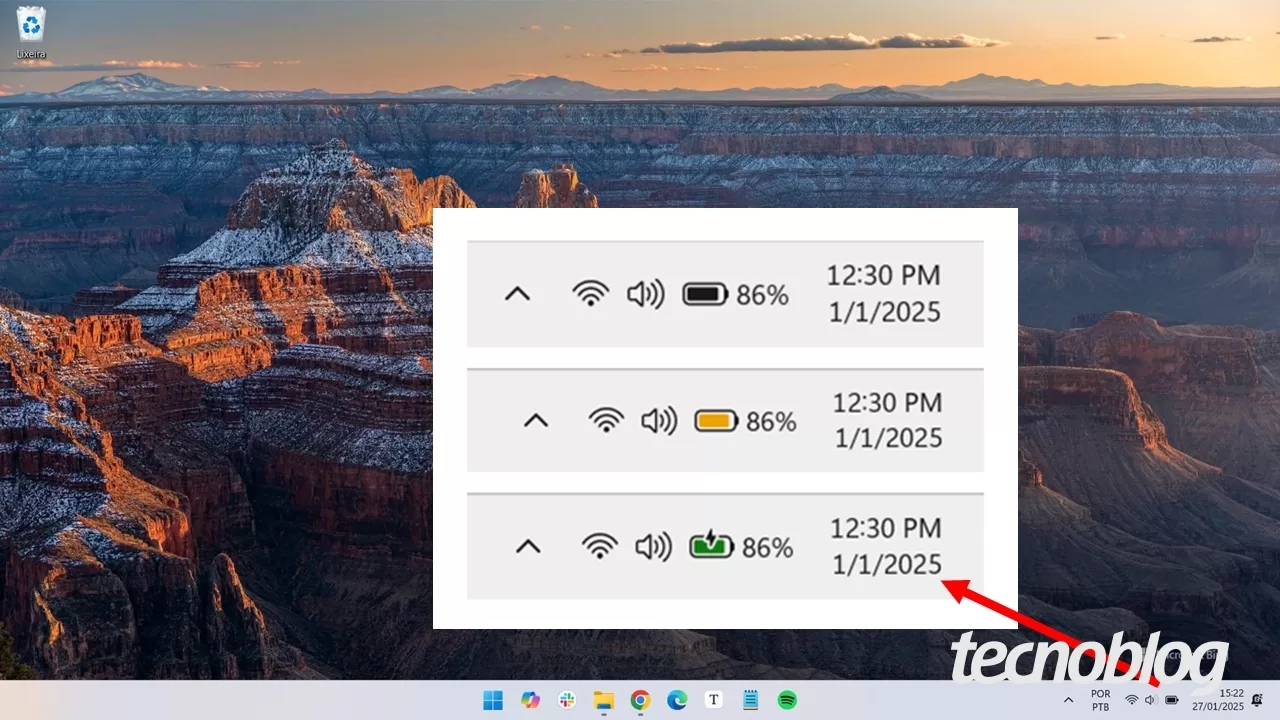The image size is (1280, 720).
Task: Click the volume speaker icon in tray
Action: tap(1151, 700)
